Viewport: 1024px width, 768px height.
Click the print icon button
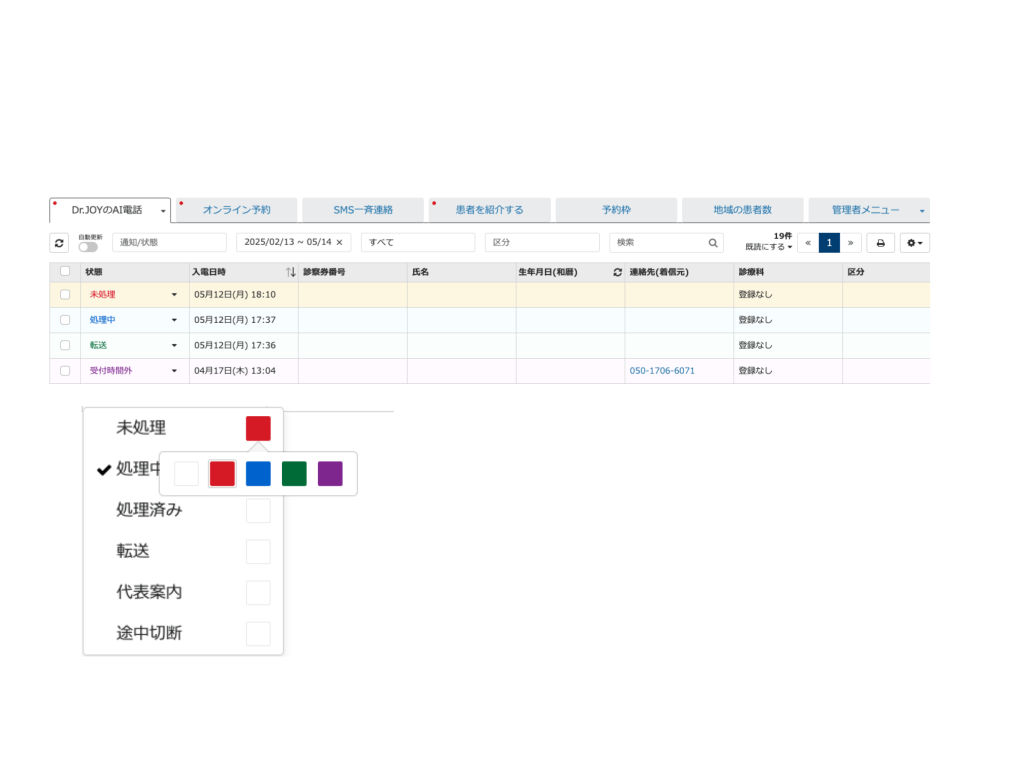(880, 243)
